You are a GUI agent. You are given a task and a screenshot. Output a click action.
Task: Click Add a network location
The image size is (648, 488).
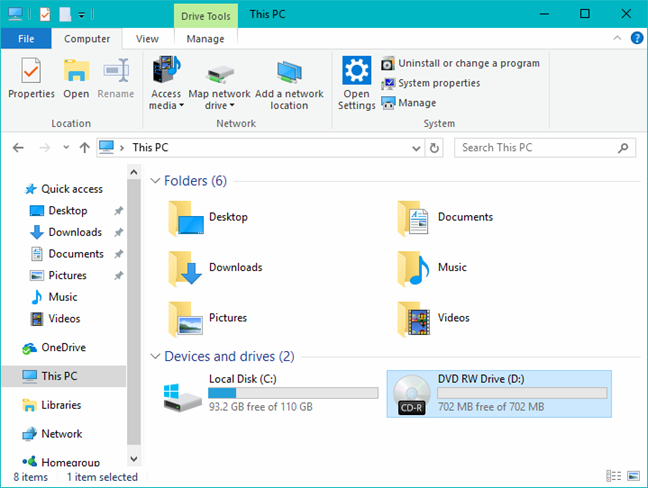pos(289,83)
